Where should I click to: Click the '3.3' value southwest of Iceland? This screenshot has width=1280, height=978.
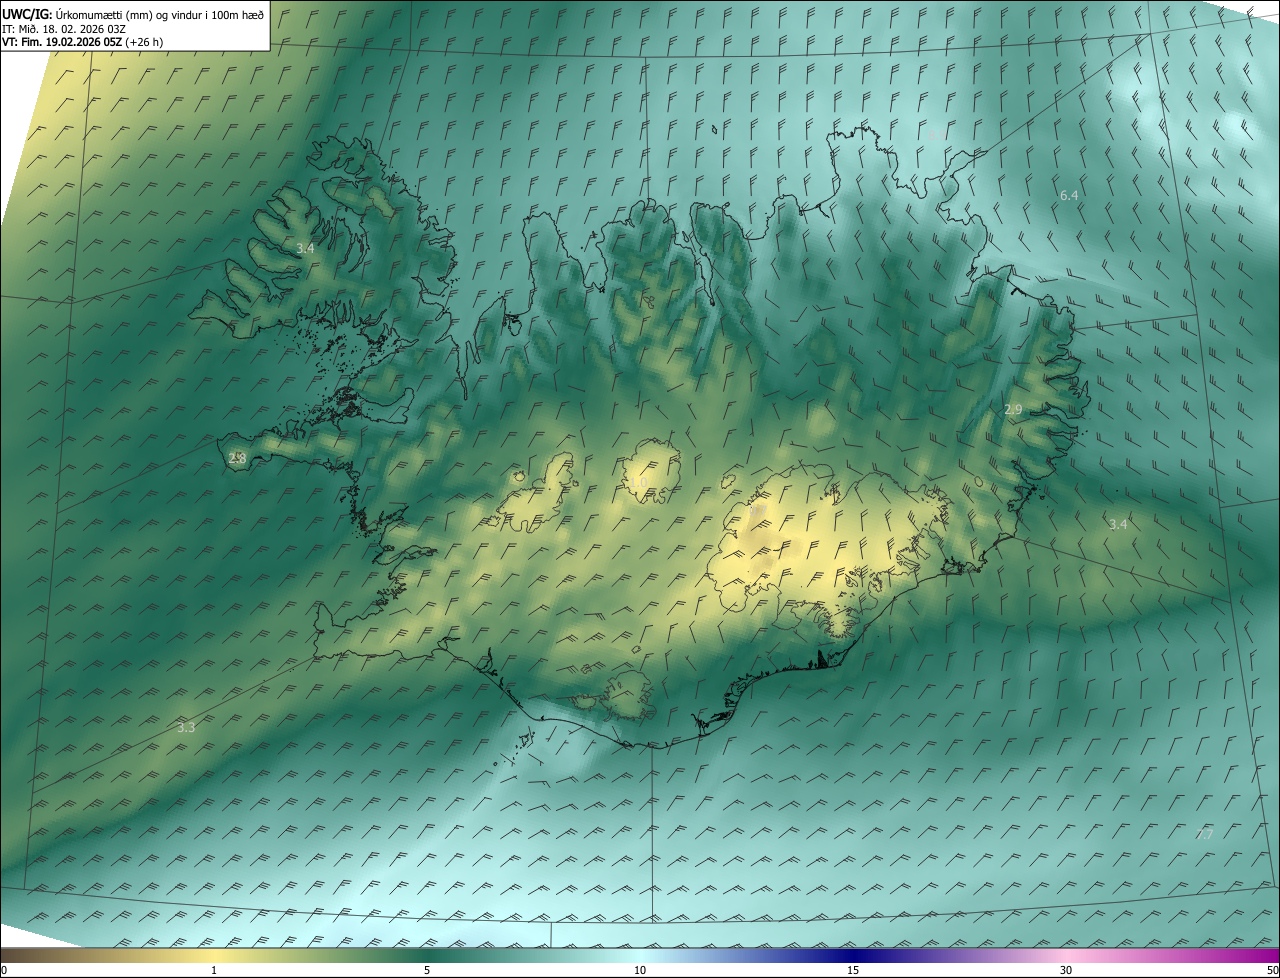(186, 727)
